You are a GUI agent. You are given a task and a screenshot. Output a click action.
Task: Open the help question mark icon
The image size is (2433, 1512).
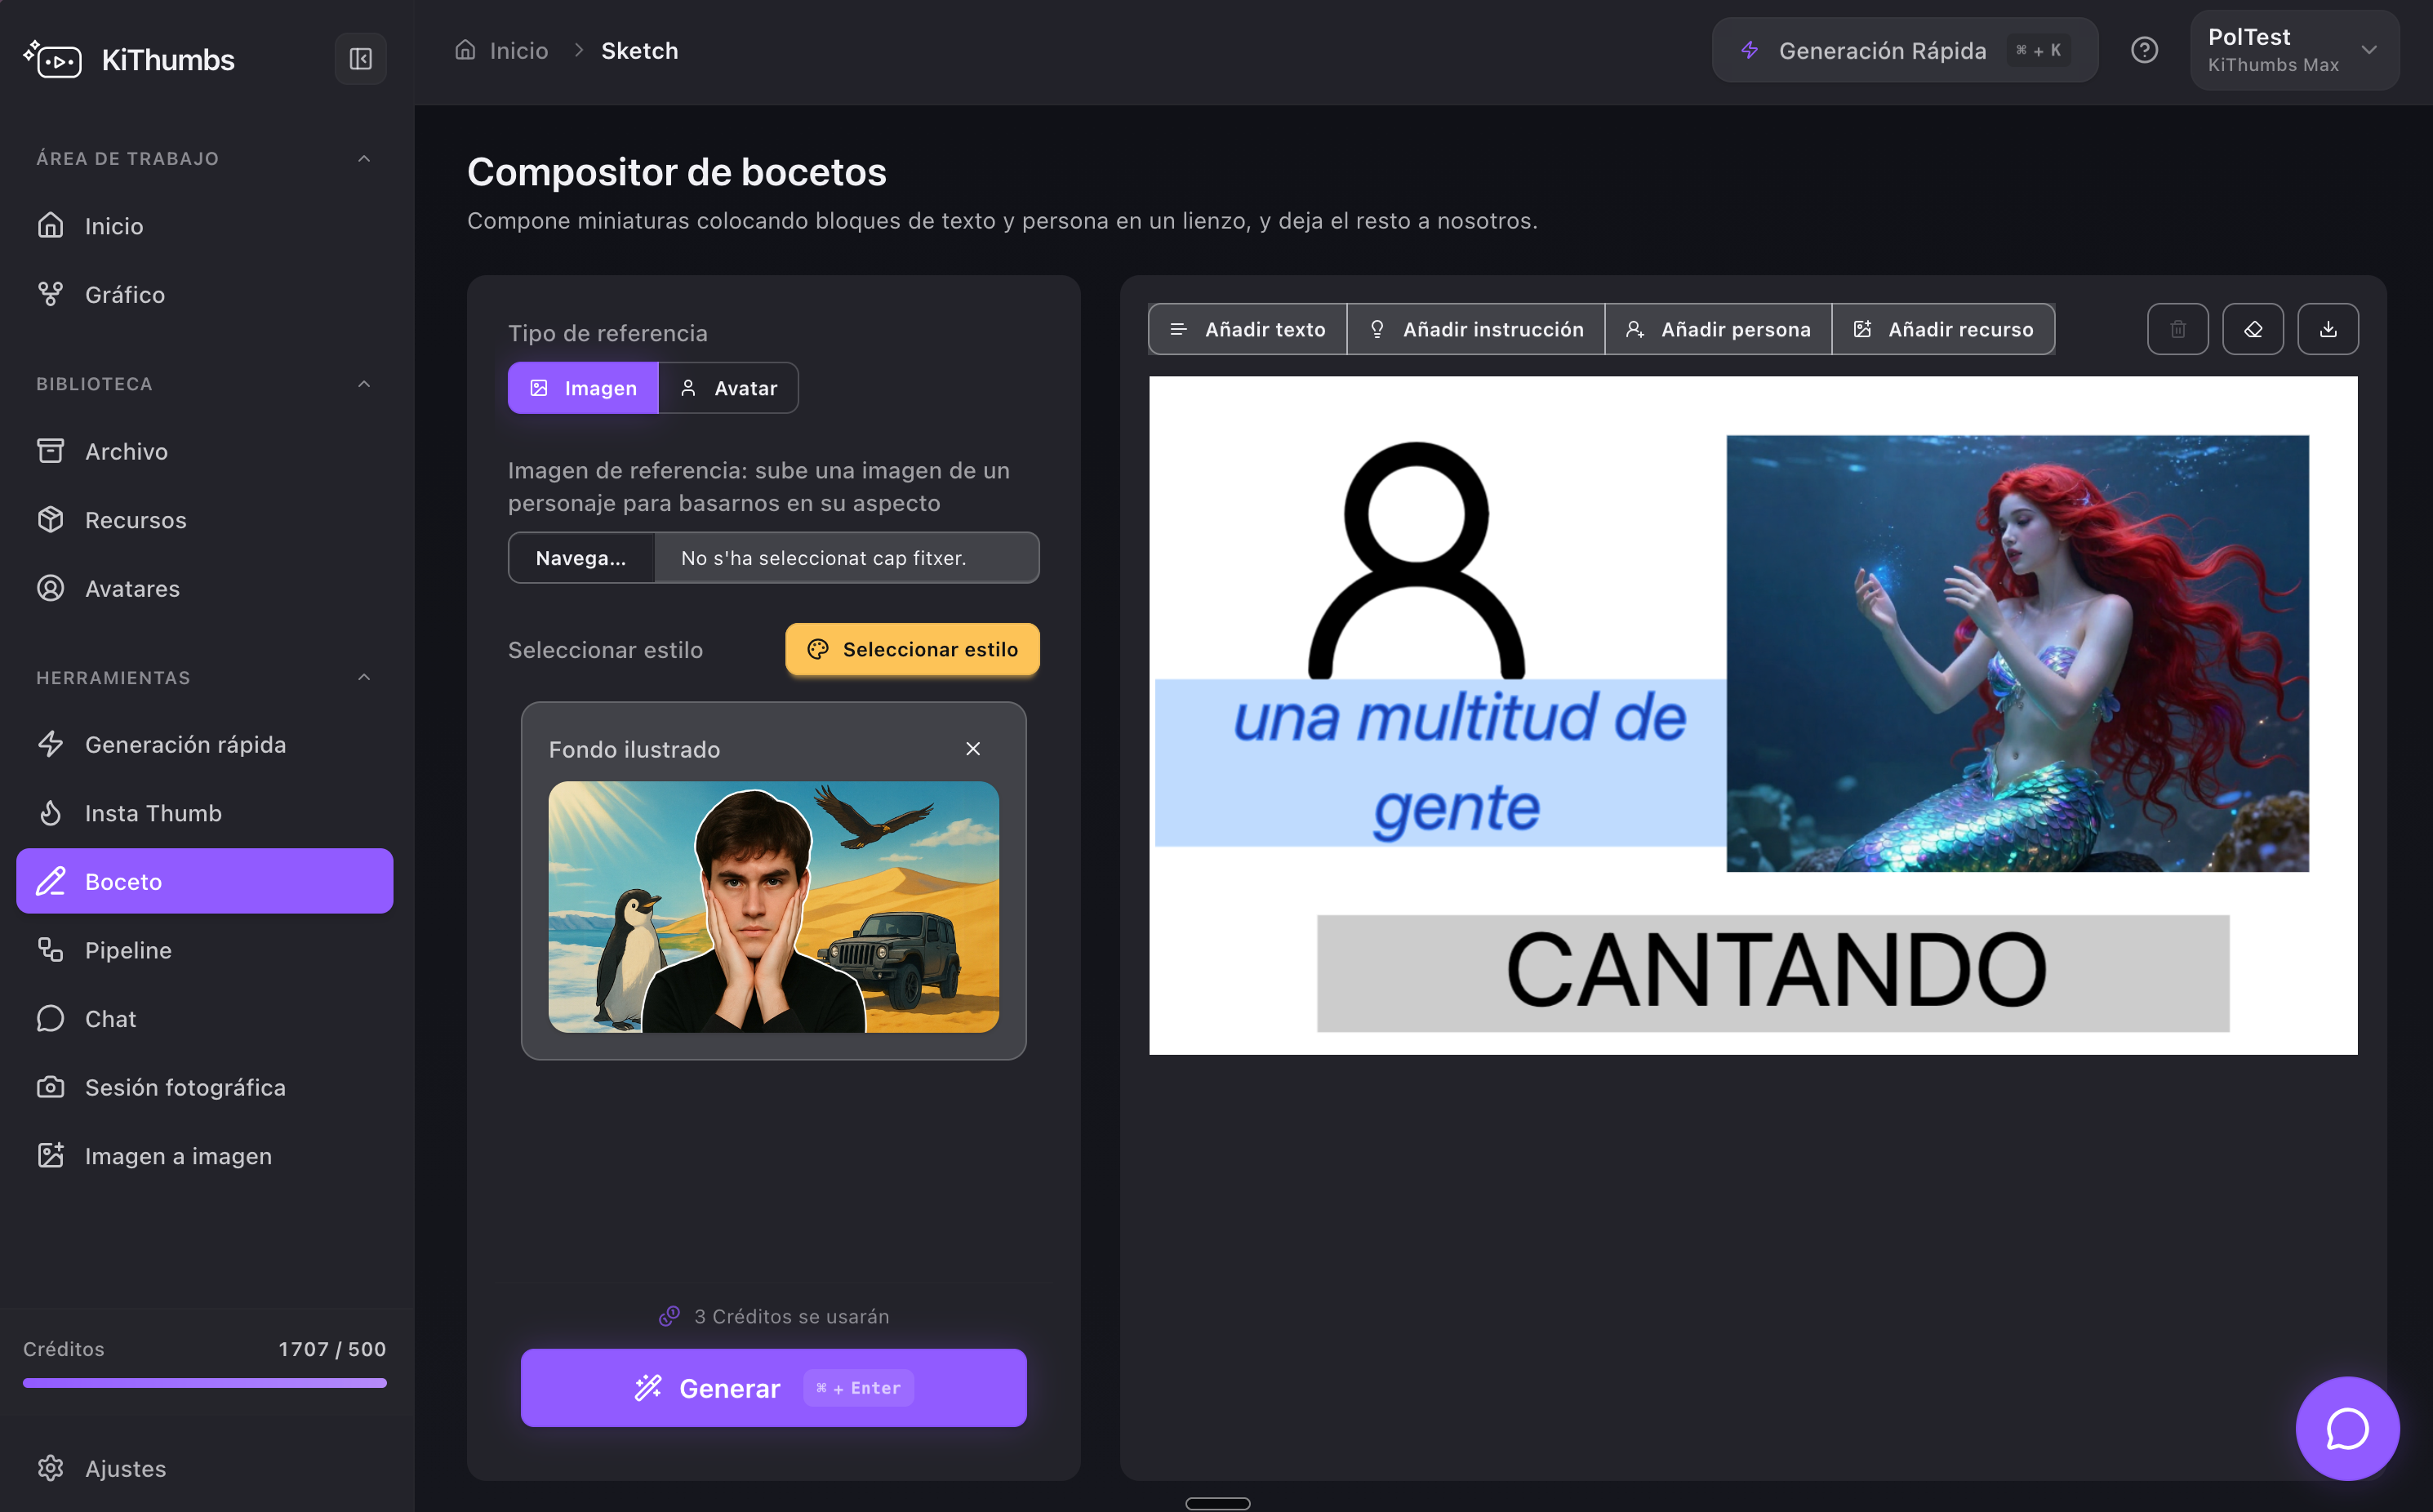2144,50
